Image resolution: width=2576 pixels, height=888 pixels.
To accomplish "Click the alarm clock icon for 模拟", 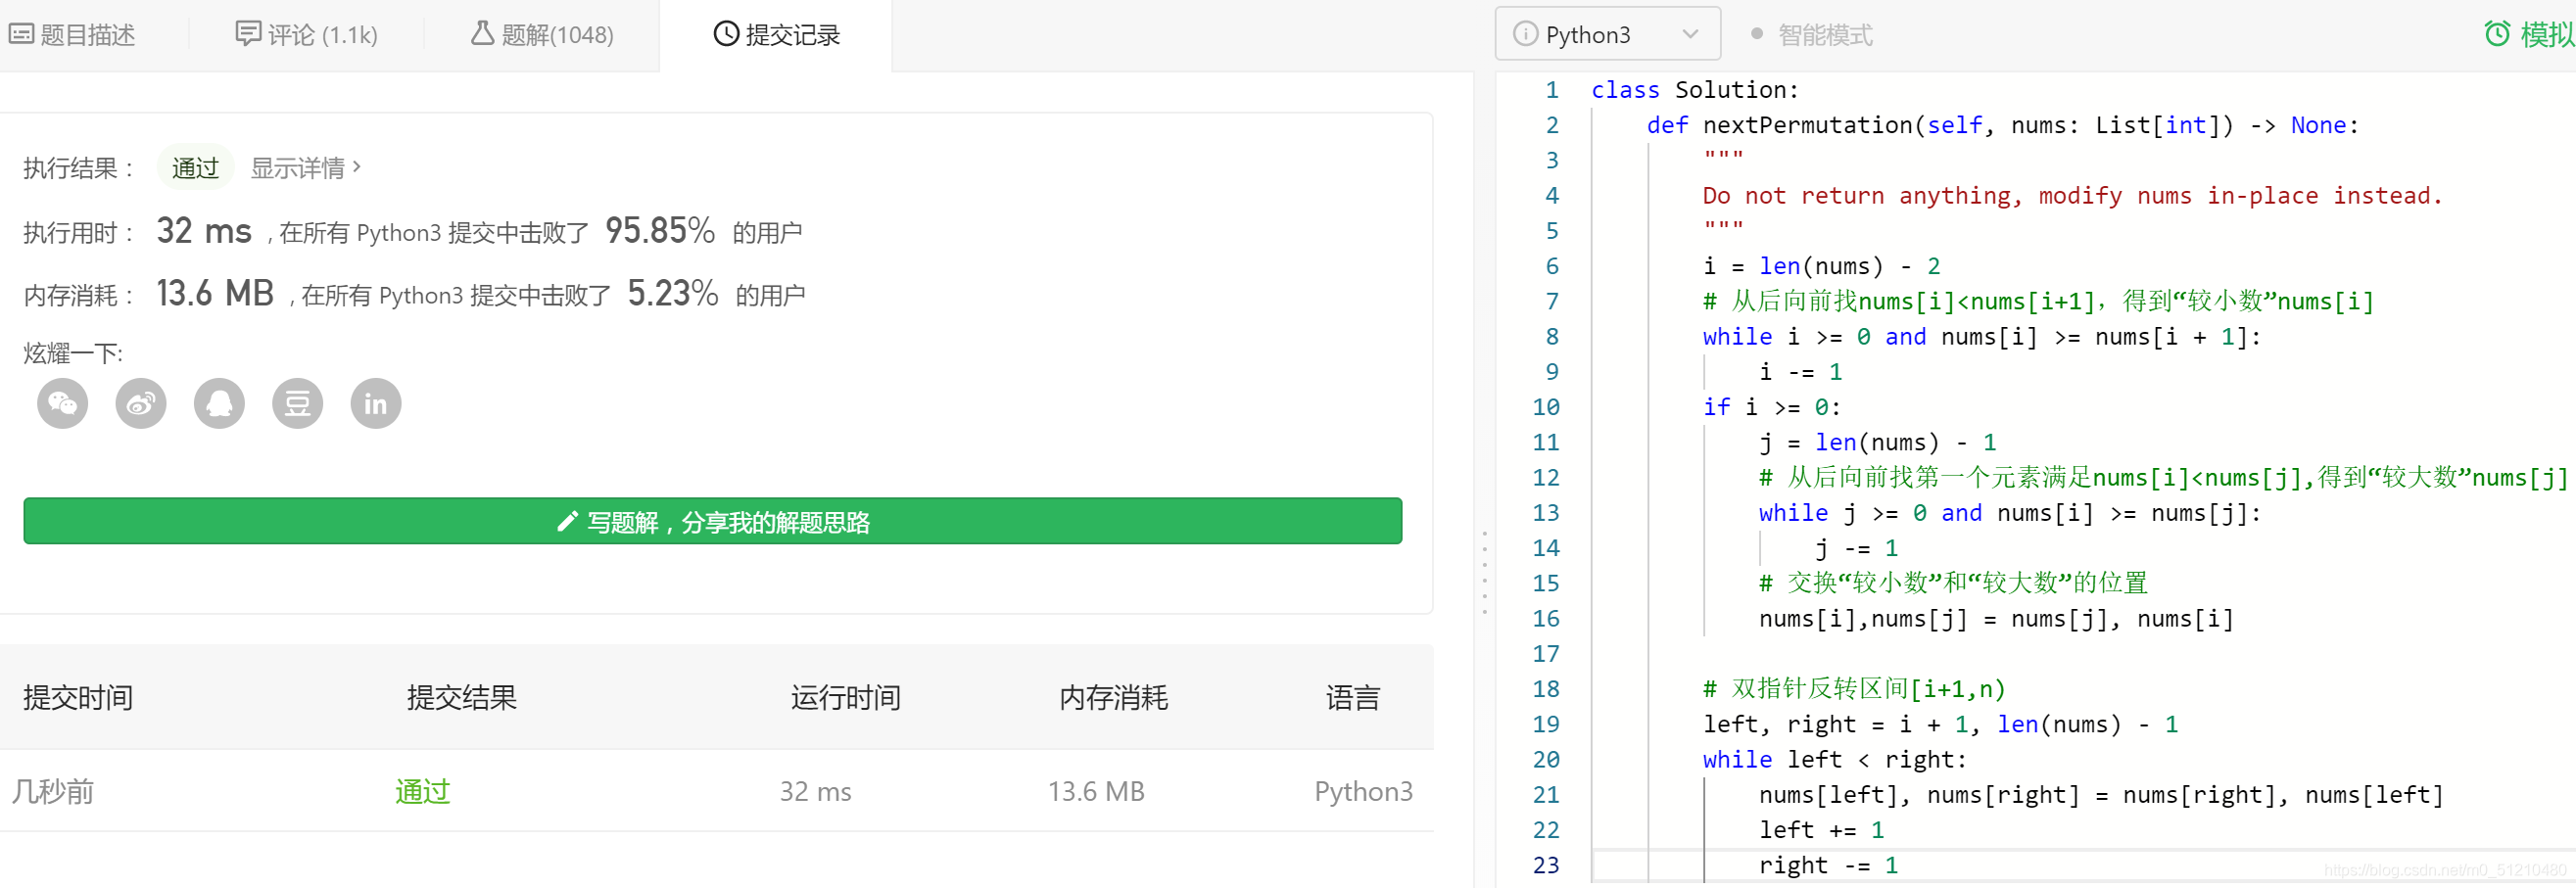I will [x=2496, y=34].
